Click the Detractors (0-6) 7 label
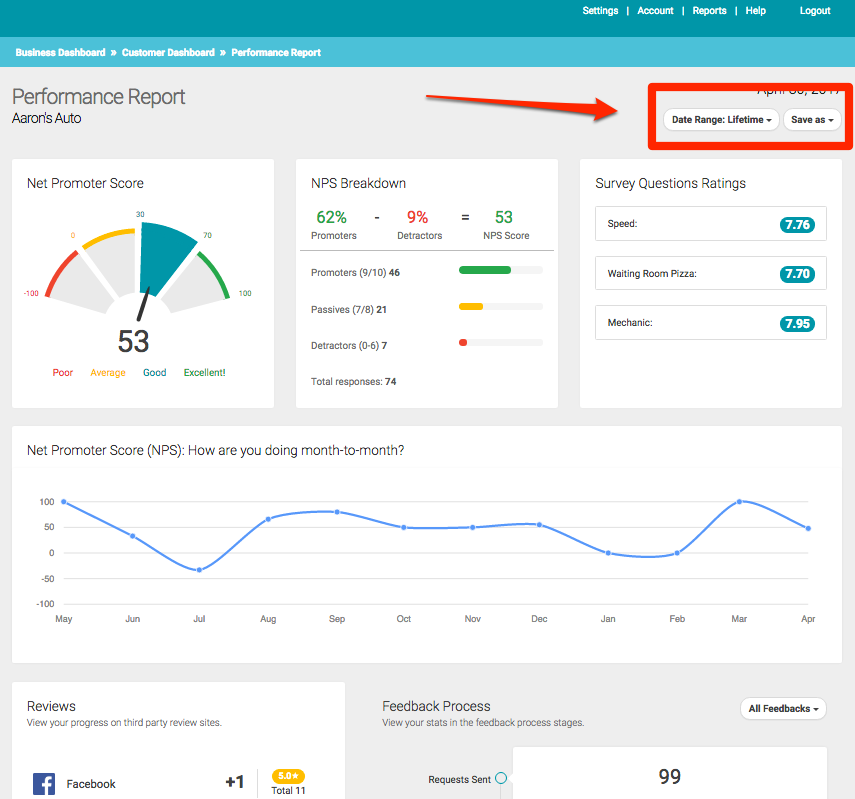 point(348,345)
